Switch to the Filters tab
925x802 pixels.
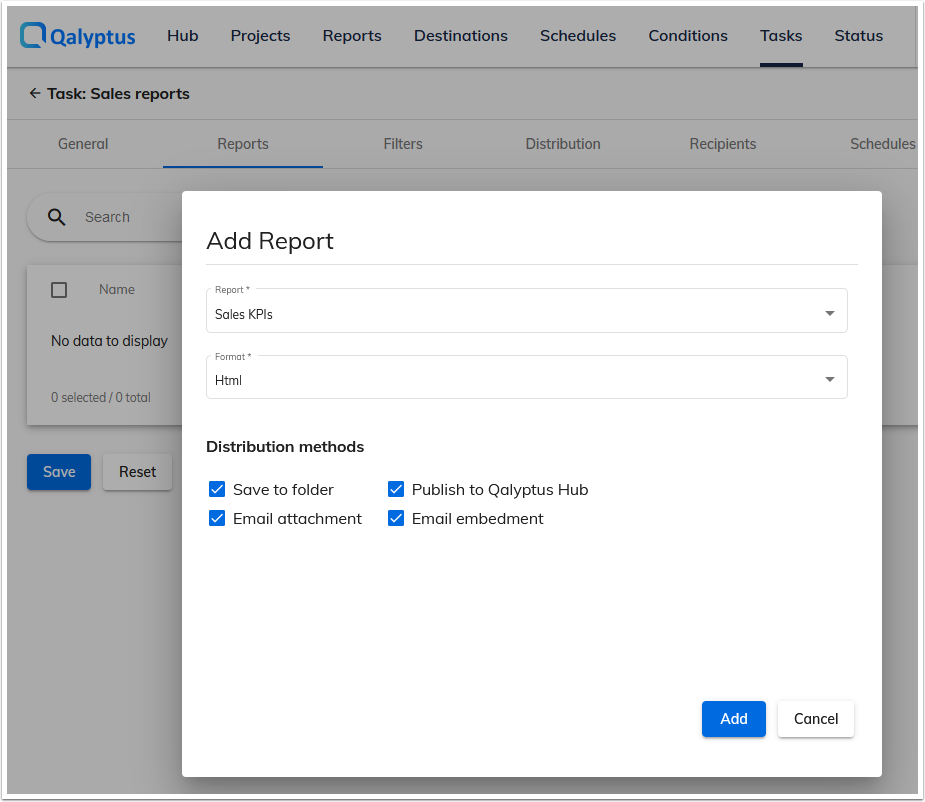[402, 144]
